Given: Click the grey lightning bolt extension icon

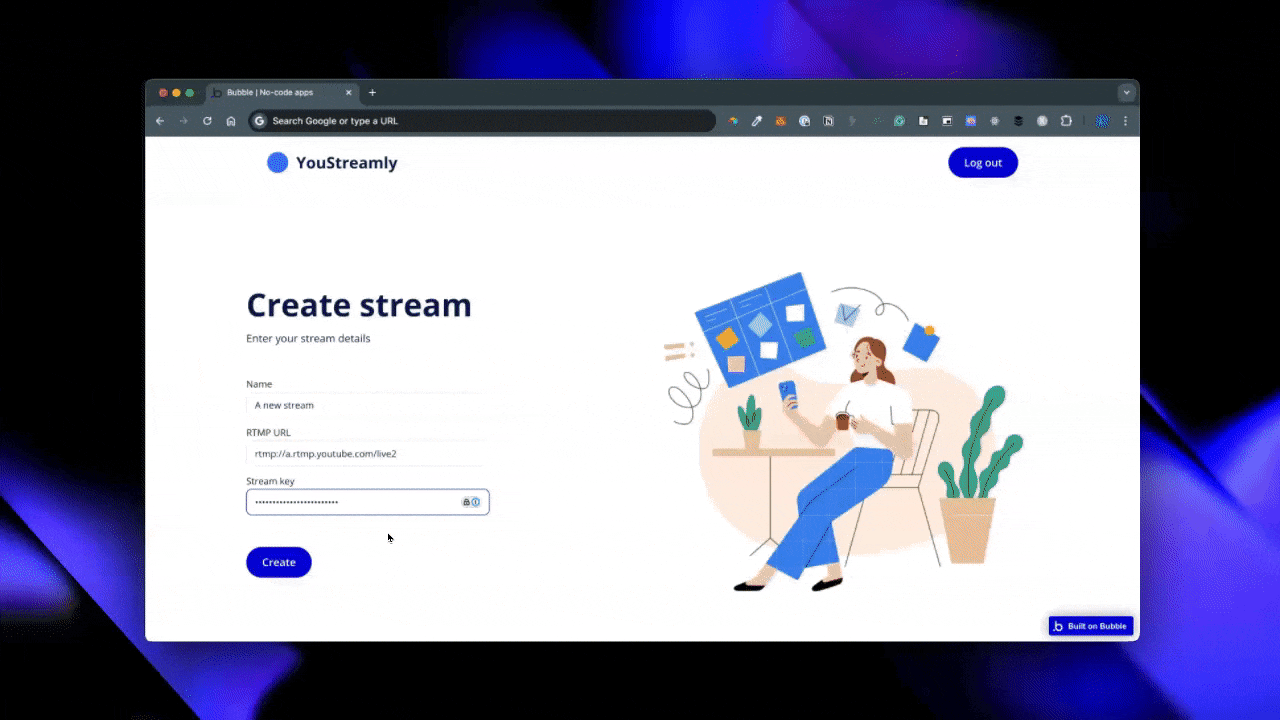Looking at the screenshot, I should tap(852, 121).
